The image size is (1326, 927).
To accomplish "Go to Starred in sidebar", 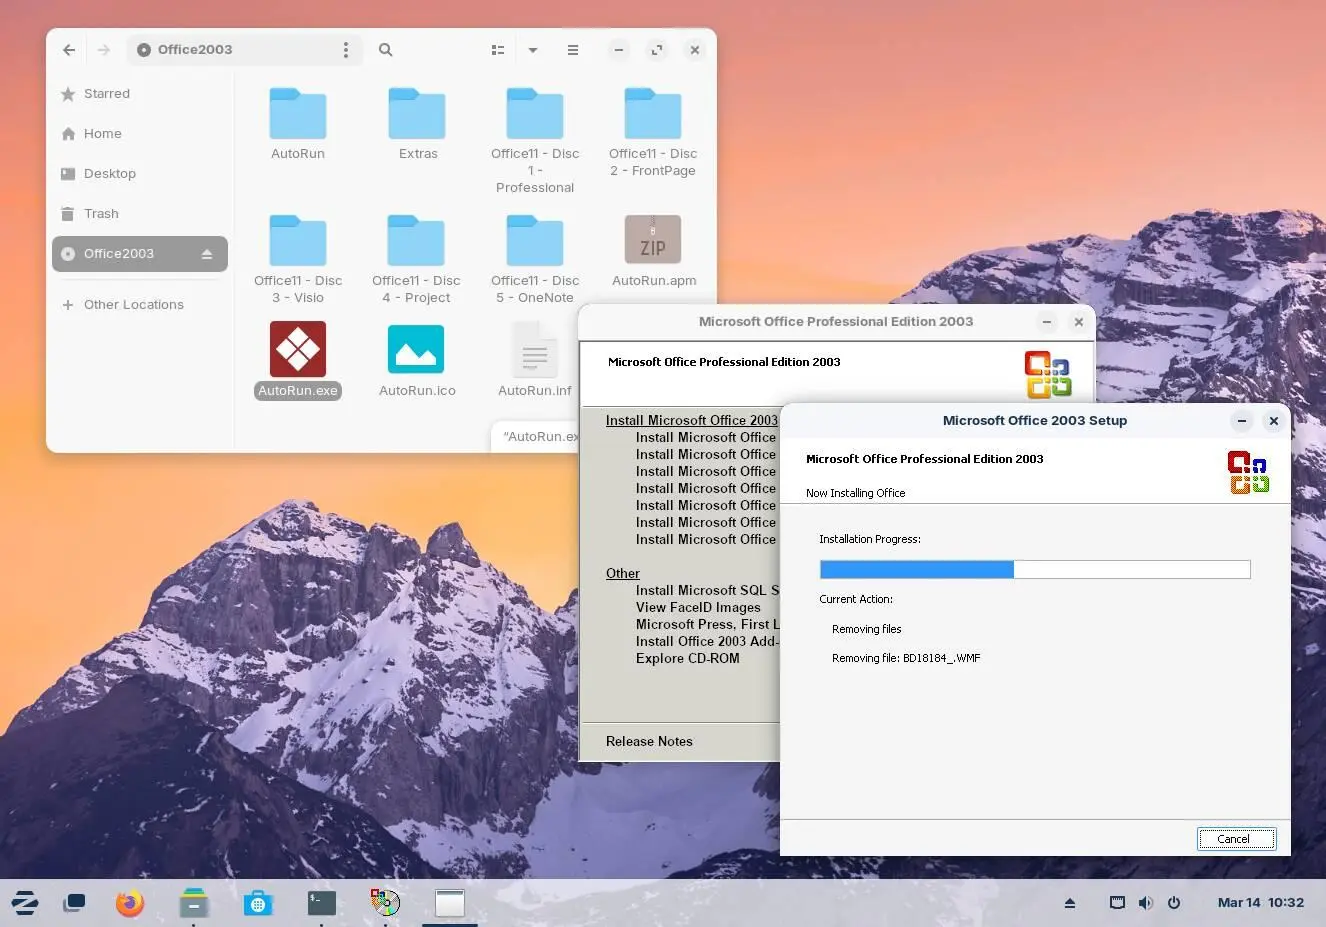I will (x=140, y=94).
